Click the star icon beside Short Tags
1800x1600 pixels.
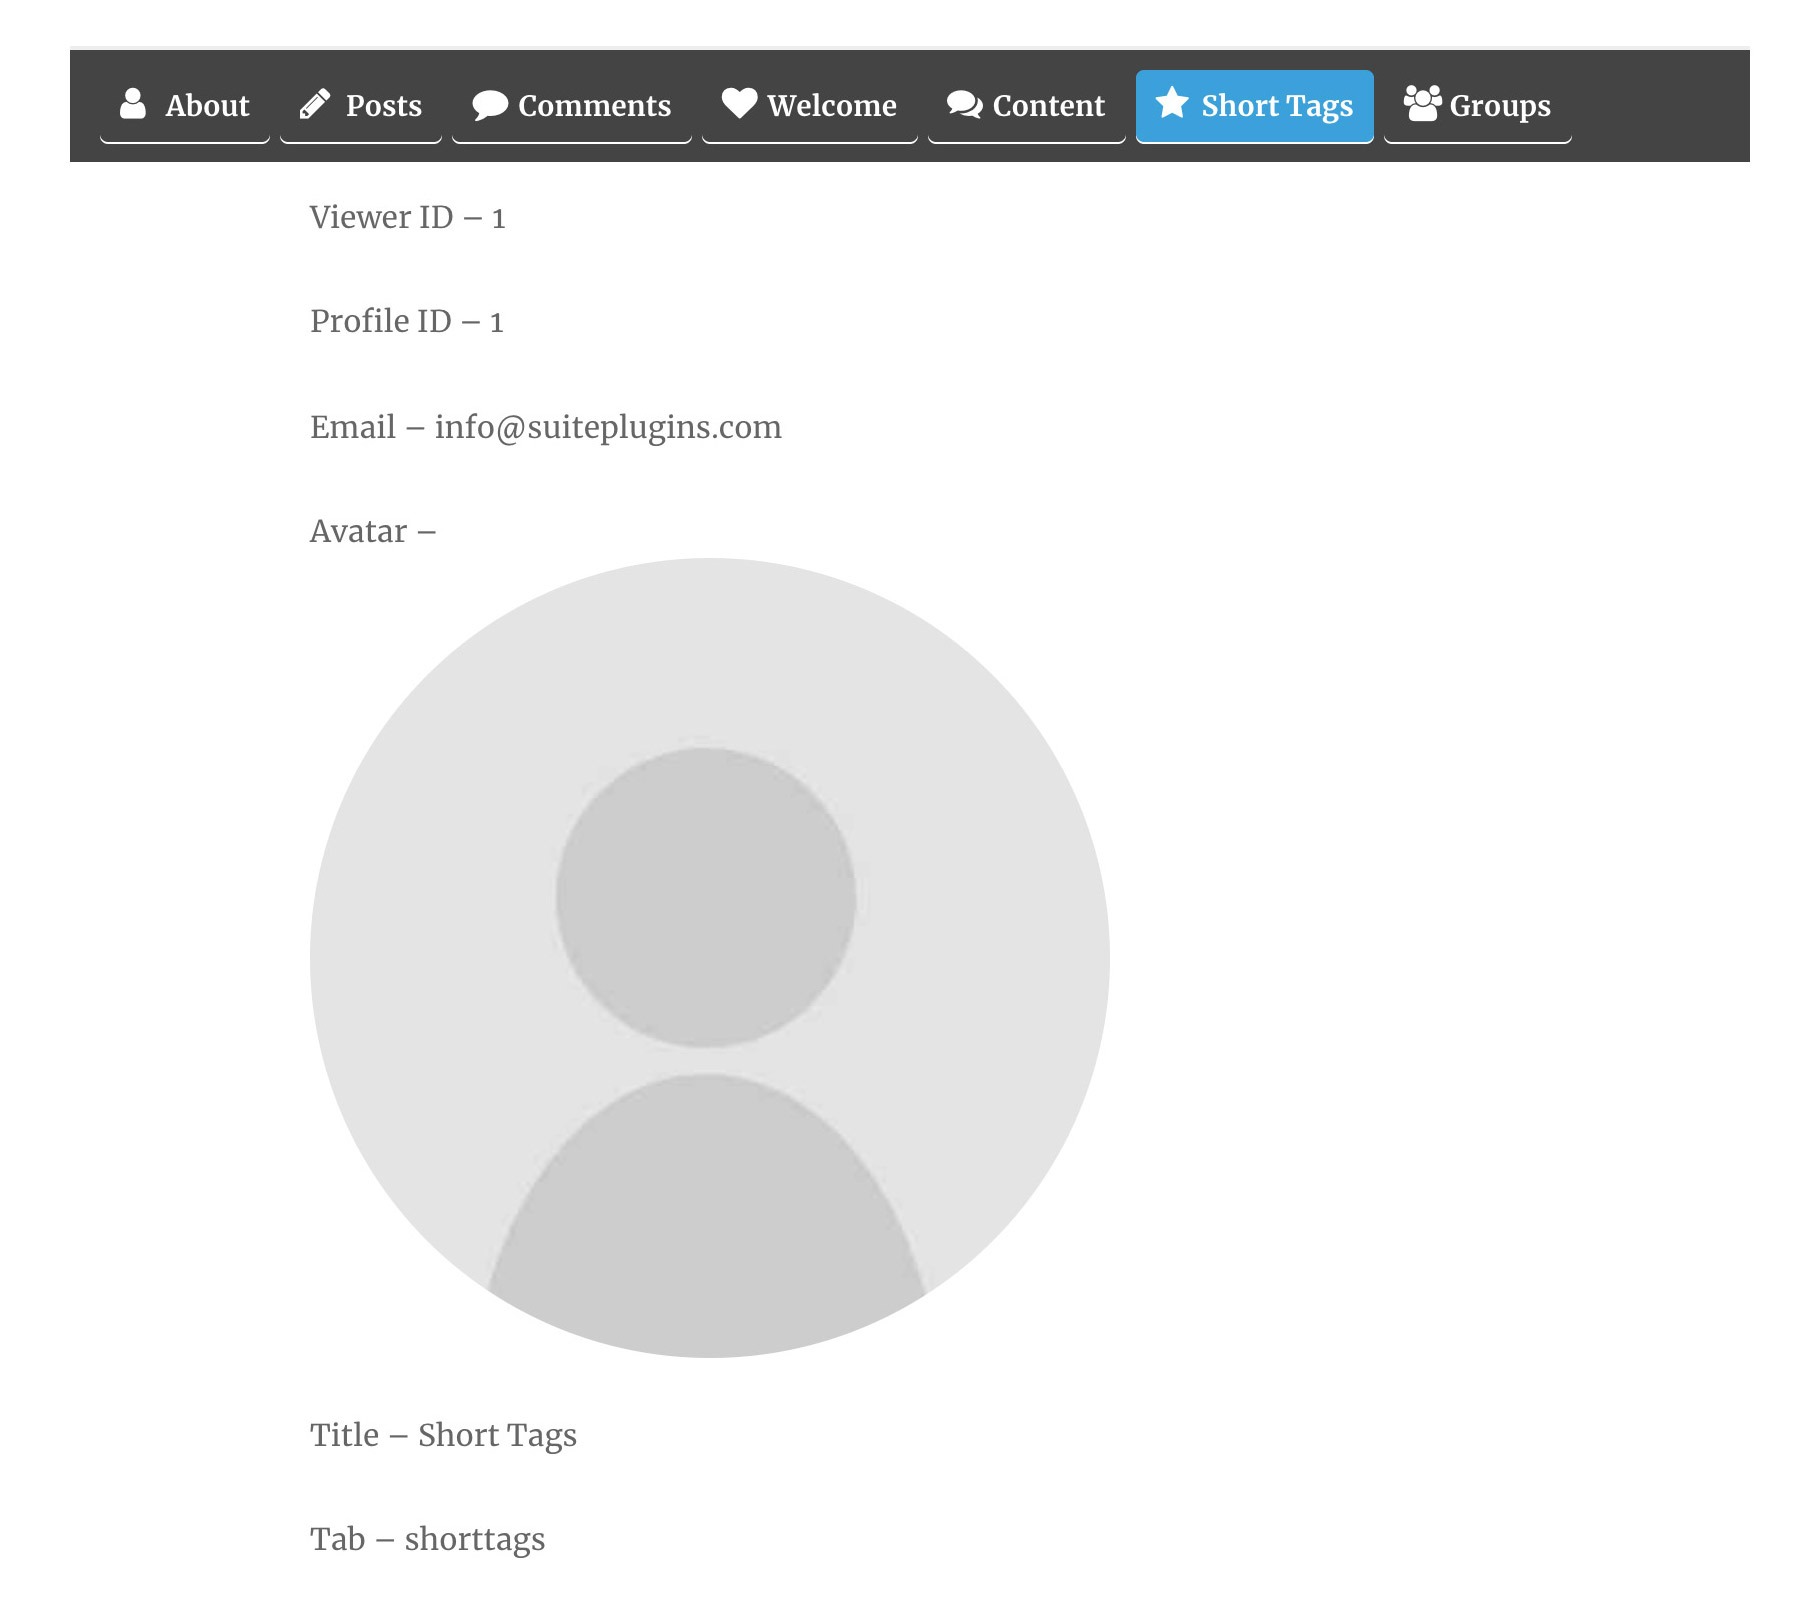pyautogui.click(x=1172, y=102)
